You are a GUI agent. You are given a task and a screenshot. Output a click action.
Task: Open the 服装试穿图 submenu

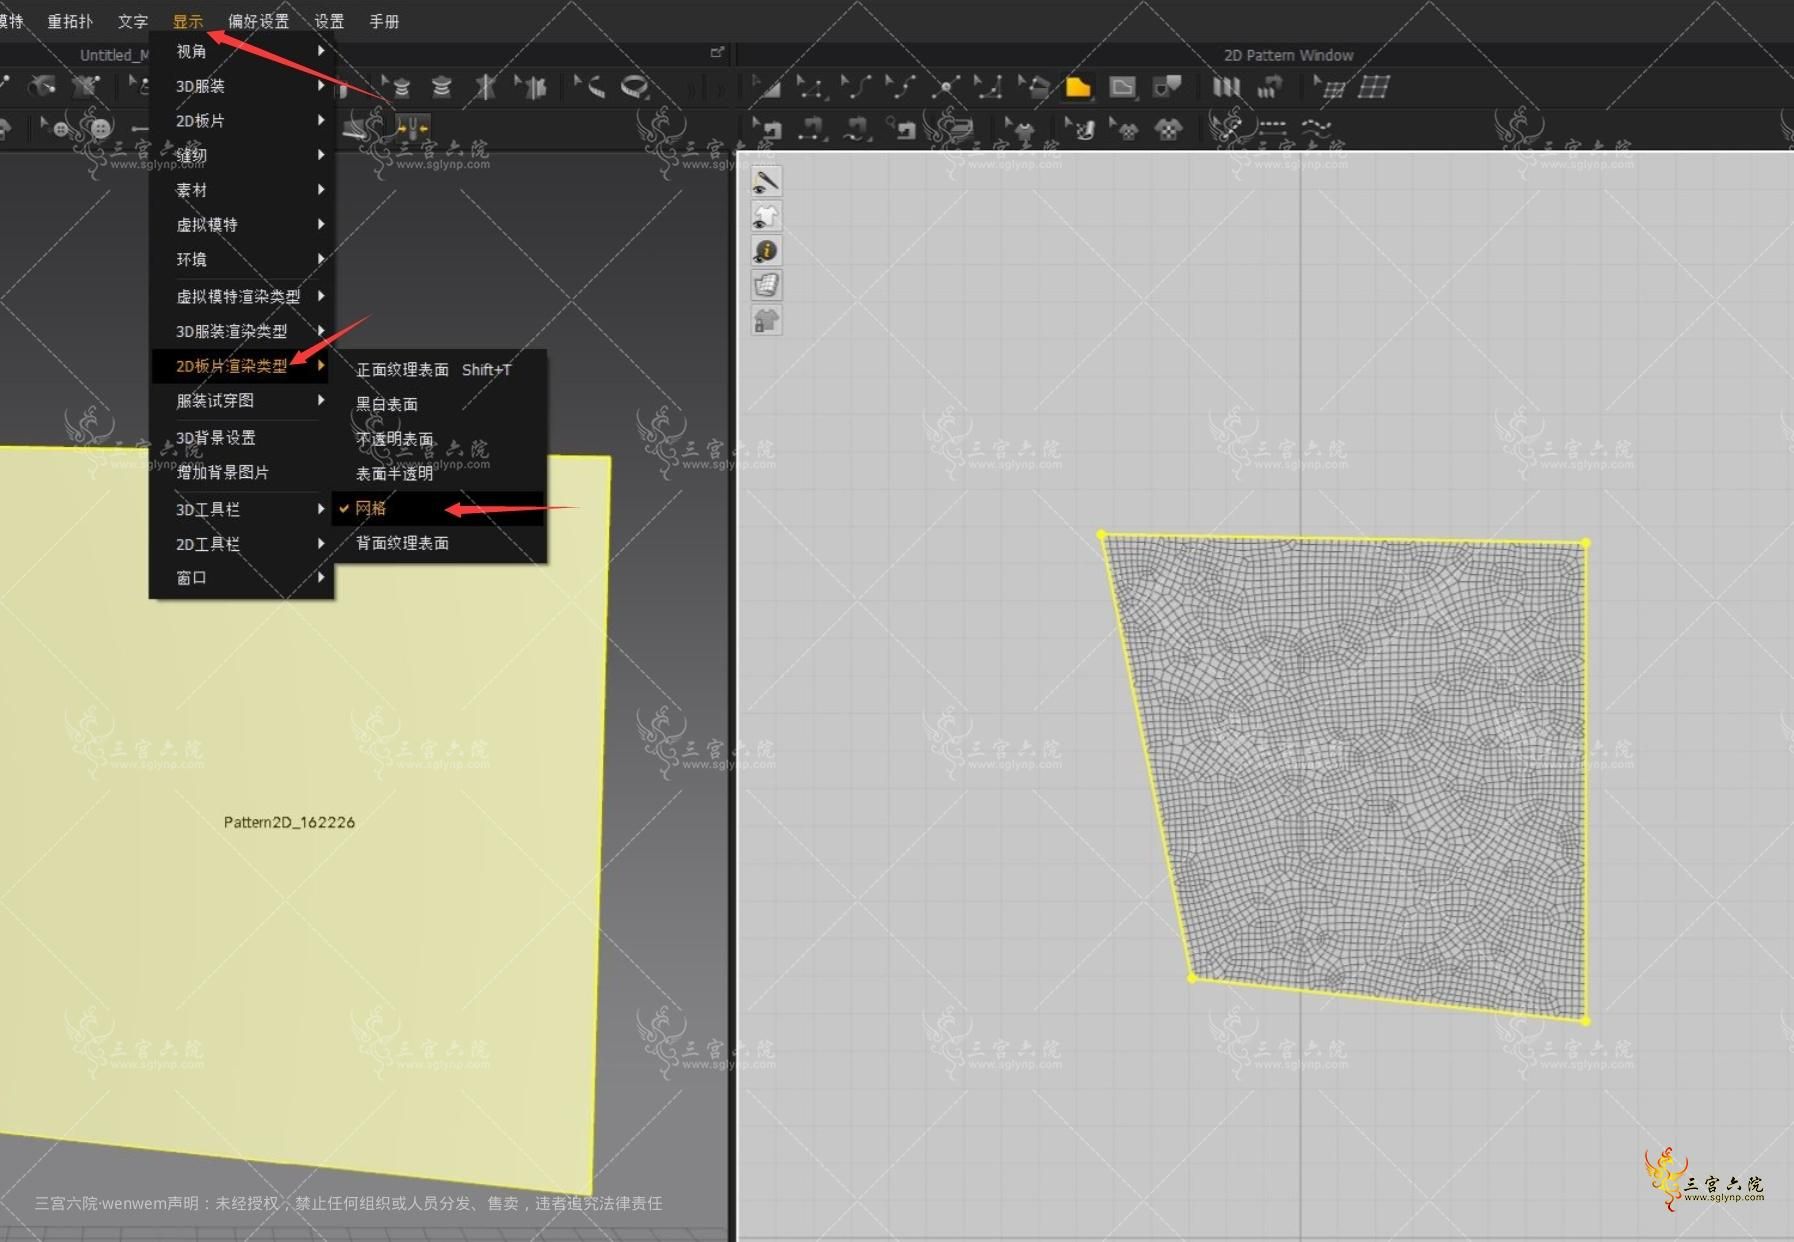[x=241, y=400]
